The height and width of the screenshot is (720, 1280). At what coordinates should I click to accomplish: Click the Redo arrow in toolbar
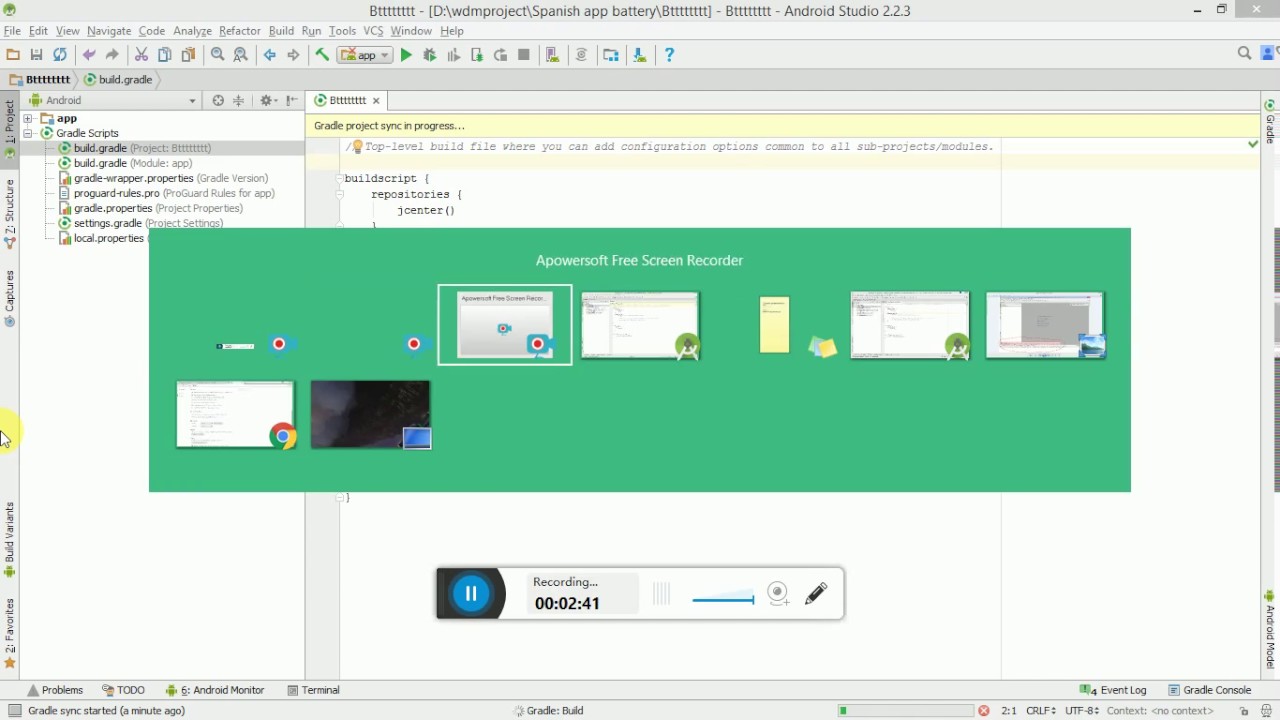(112, 55)
